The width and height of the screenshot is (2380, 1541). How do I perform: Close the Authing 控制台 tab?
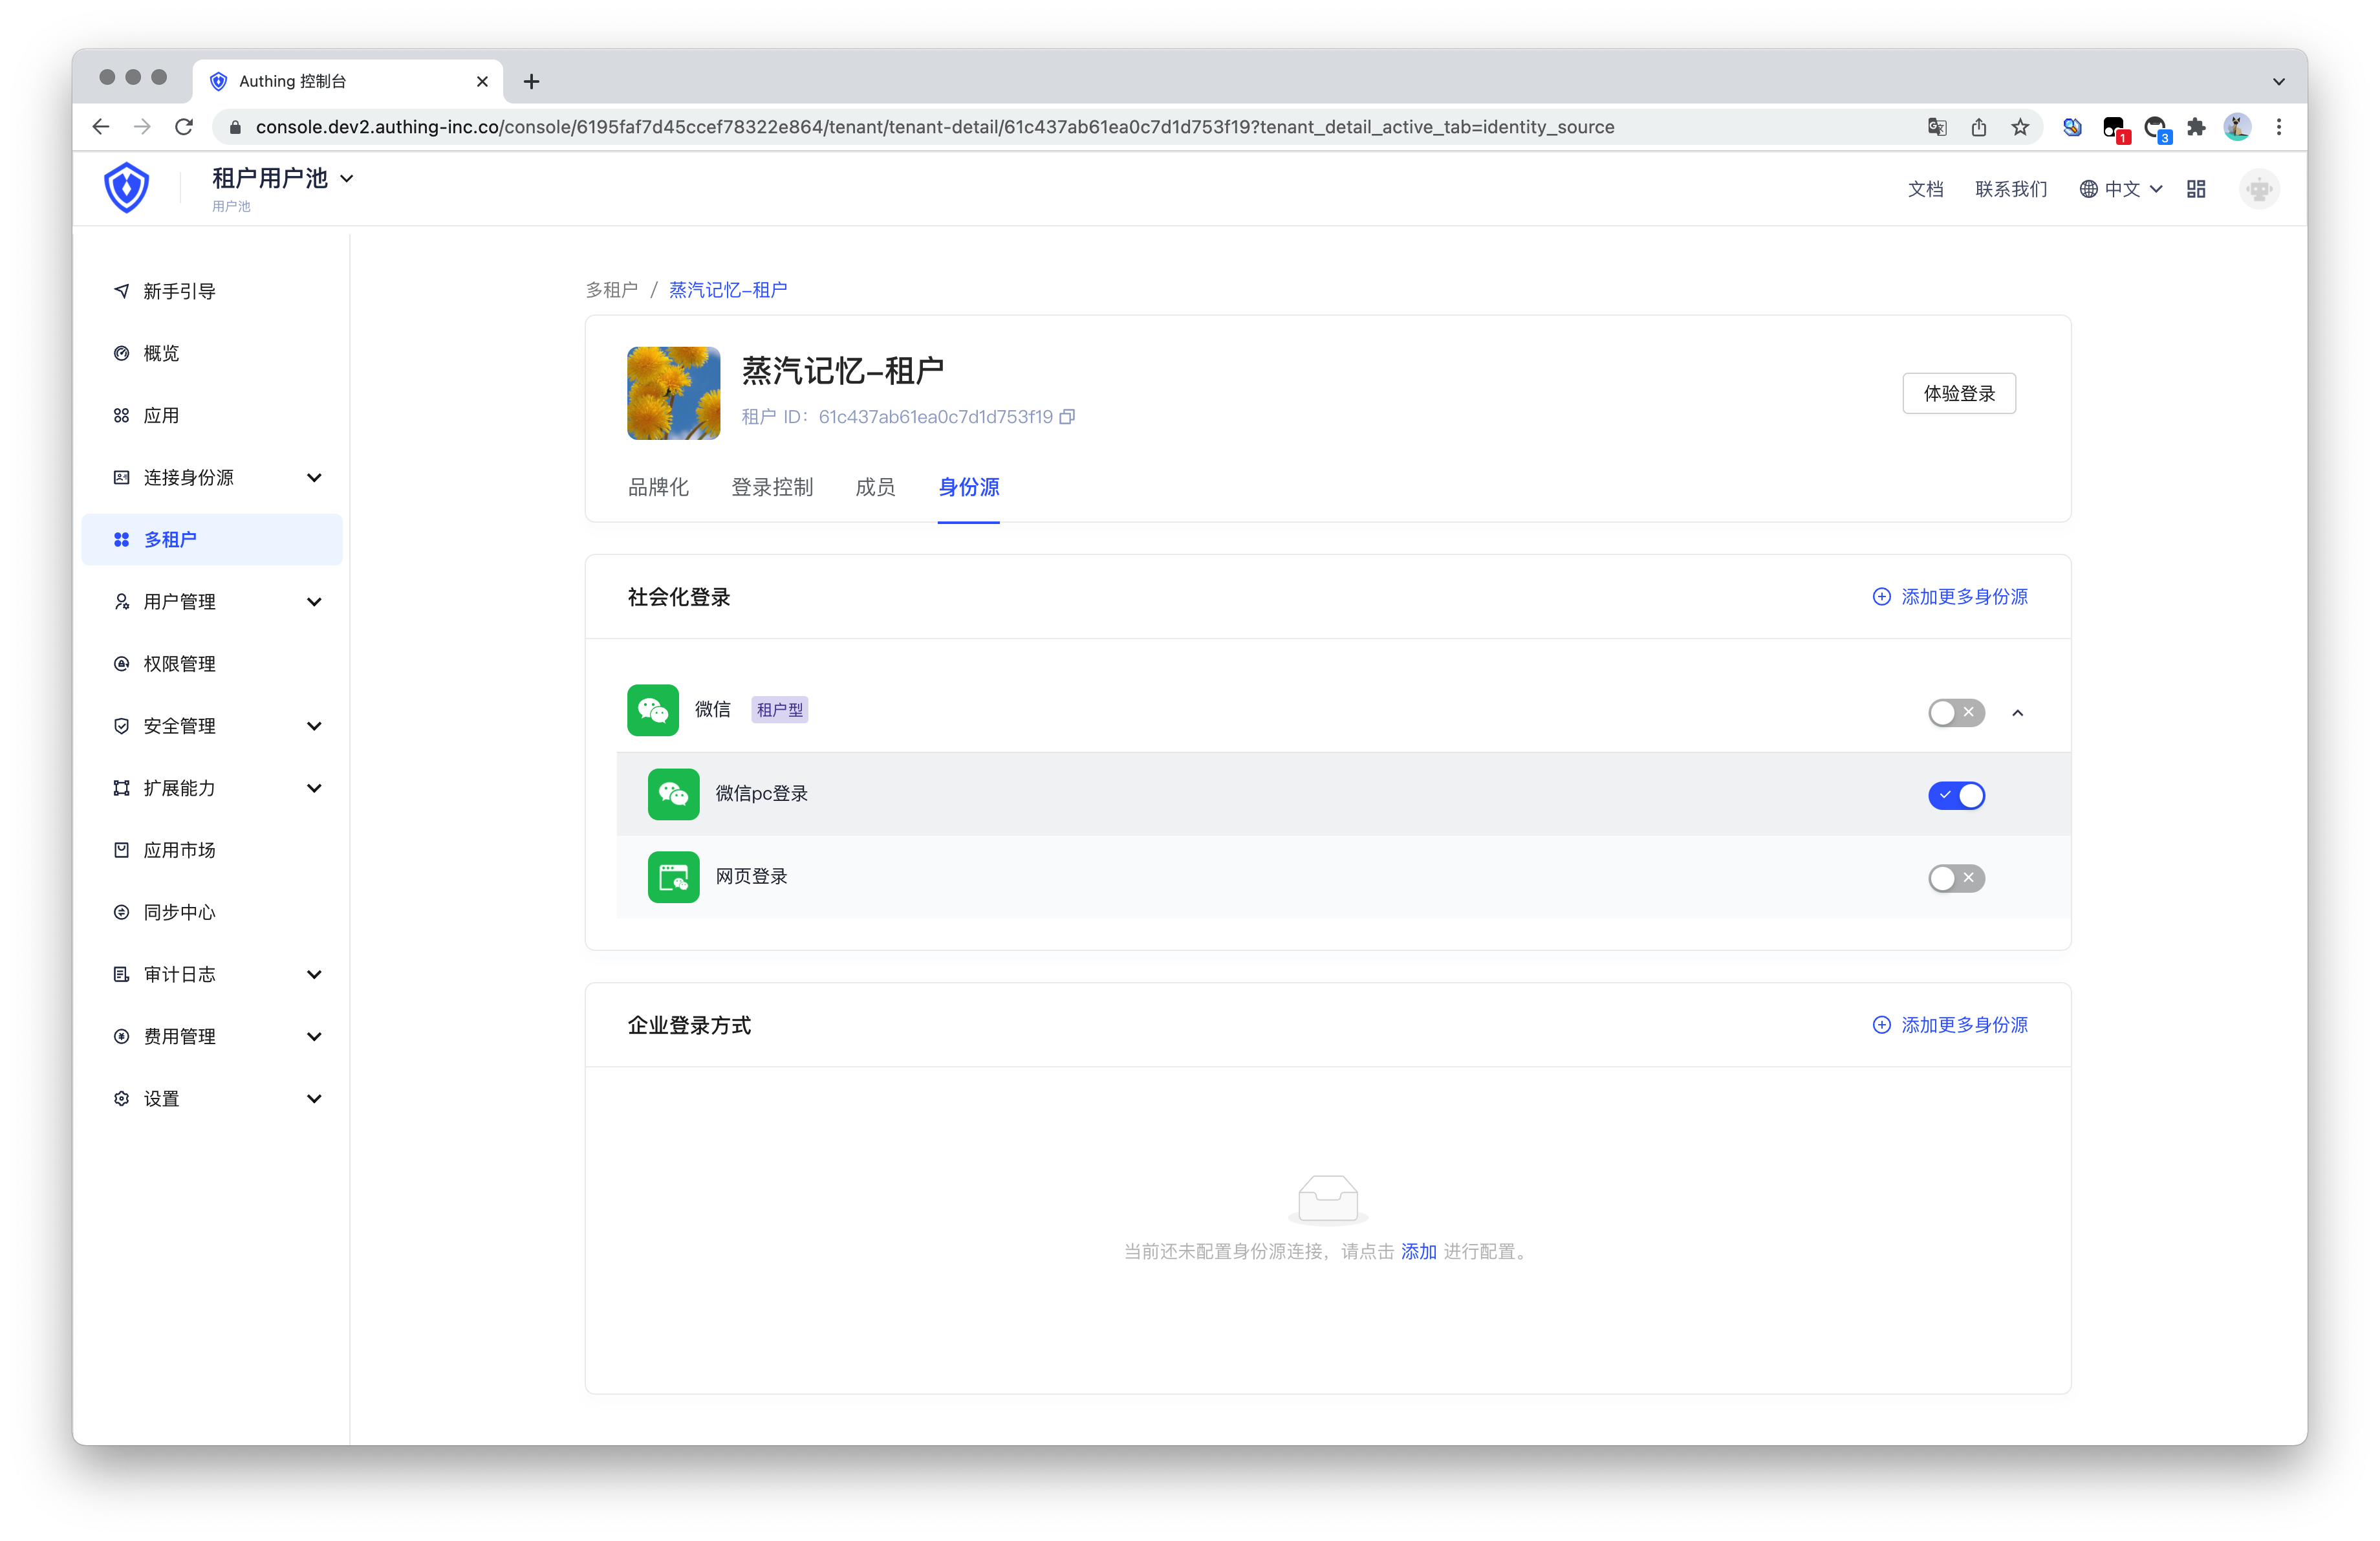pos(482,81)
